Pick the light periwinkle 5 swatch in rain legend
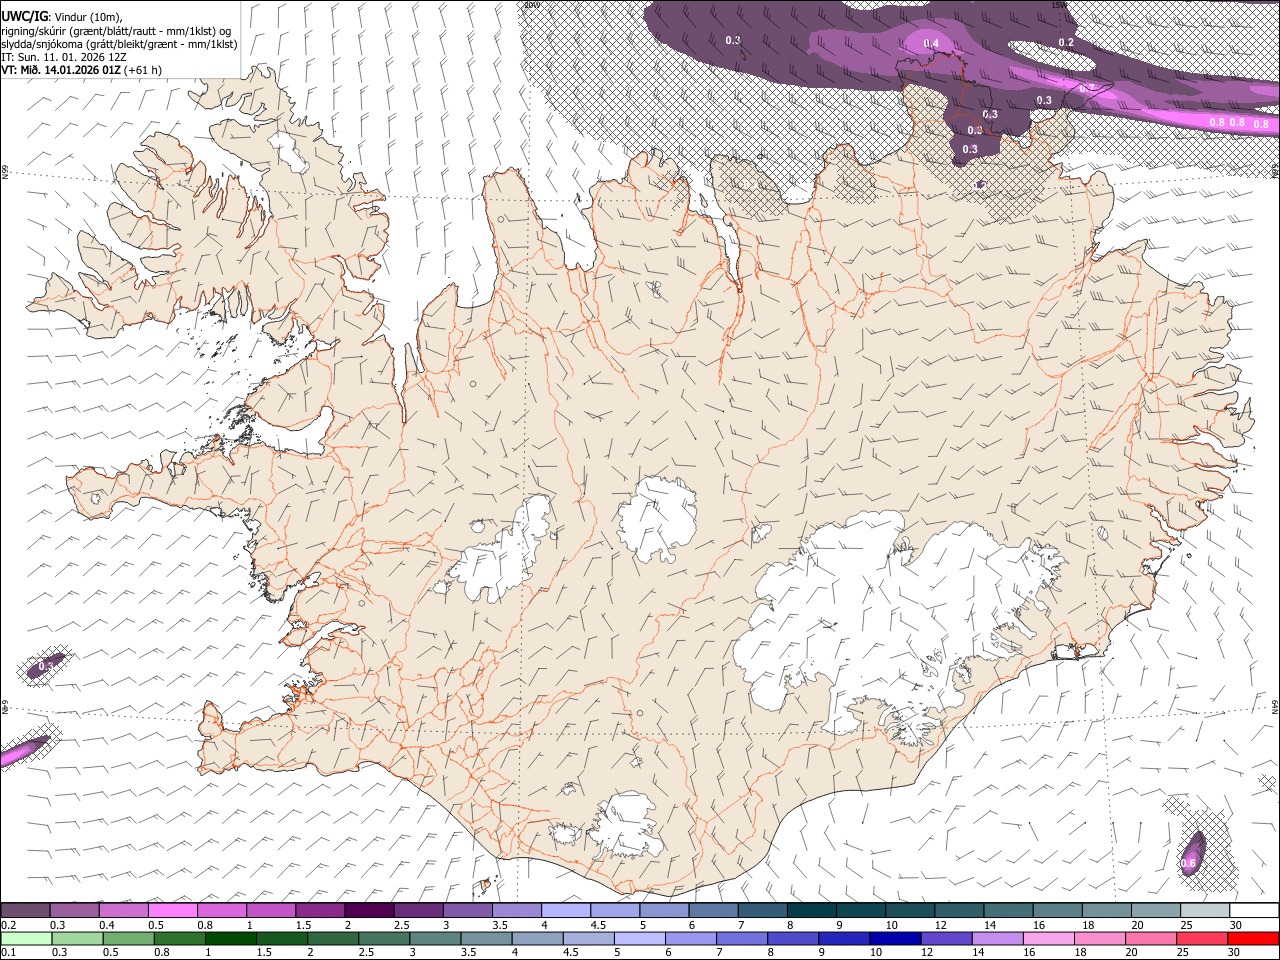 [x=639, y=938]
